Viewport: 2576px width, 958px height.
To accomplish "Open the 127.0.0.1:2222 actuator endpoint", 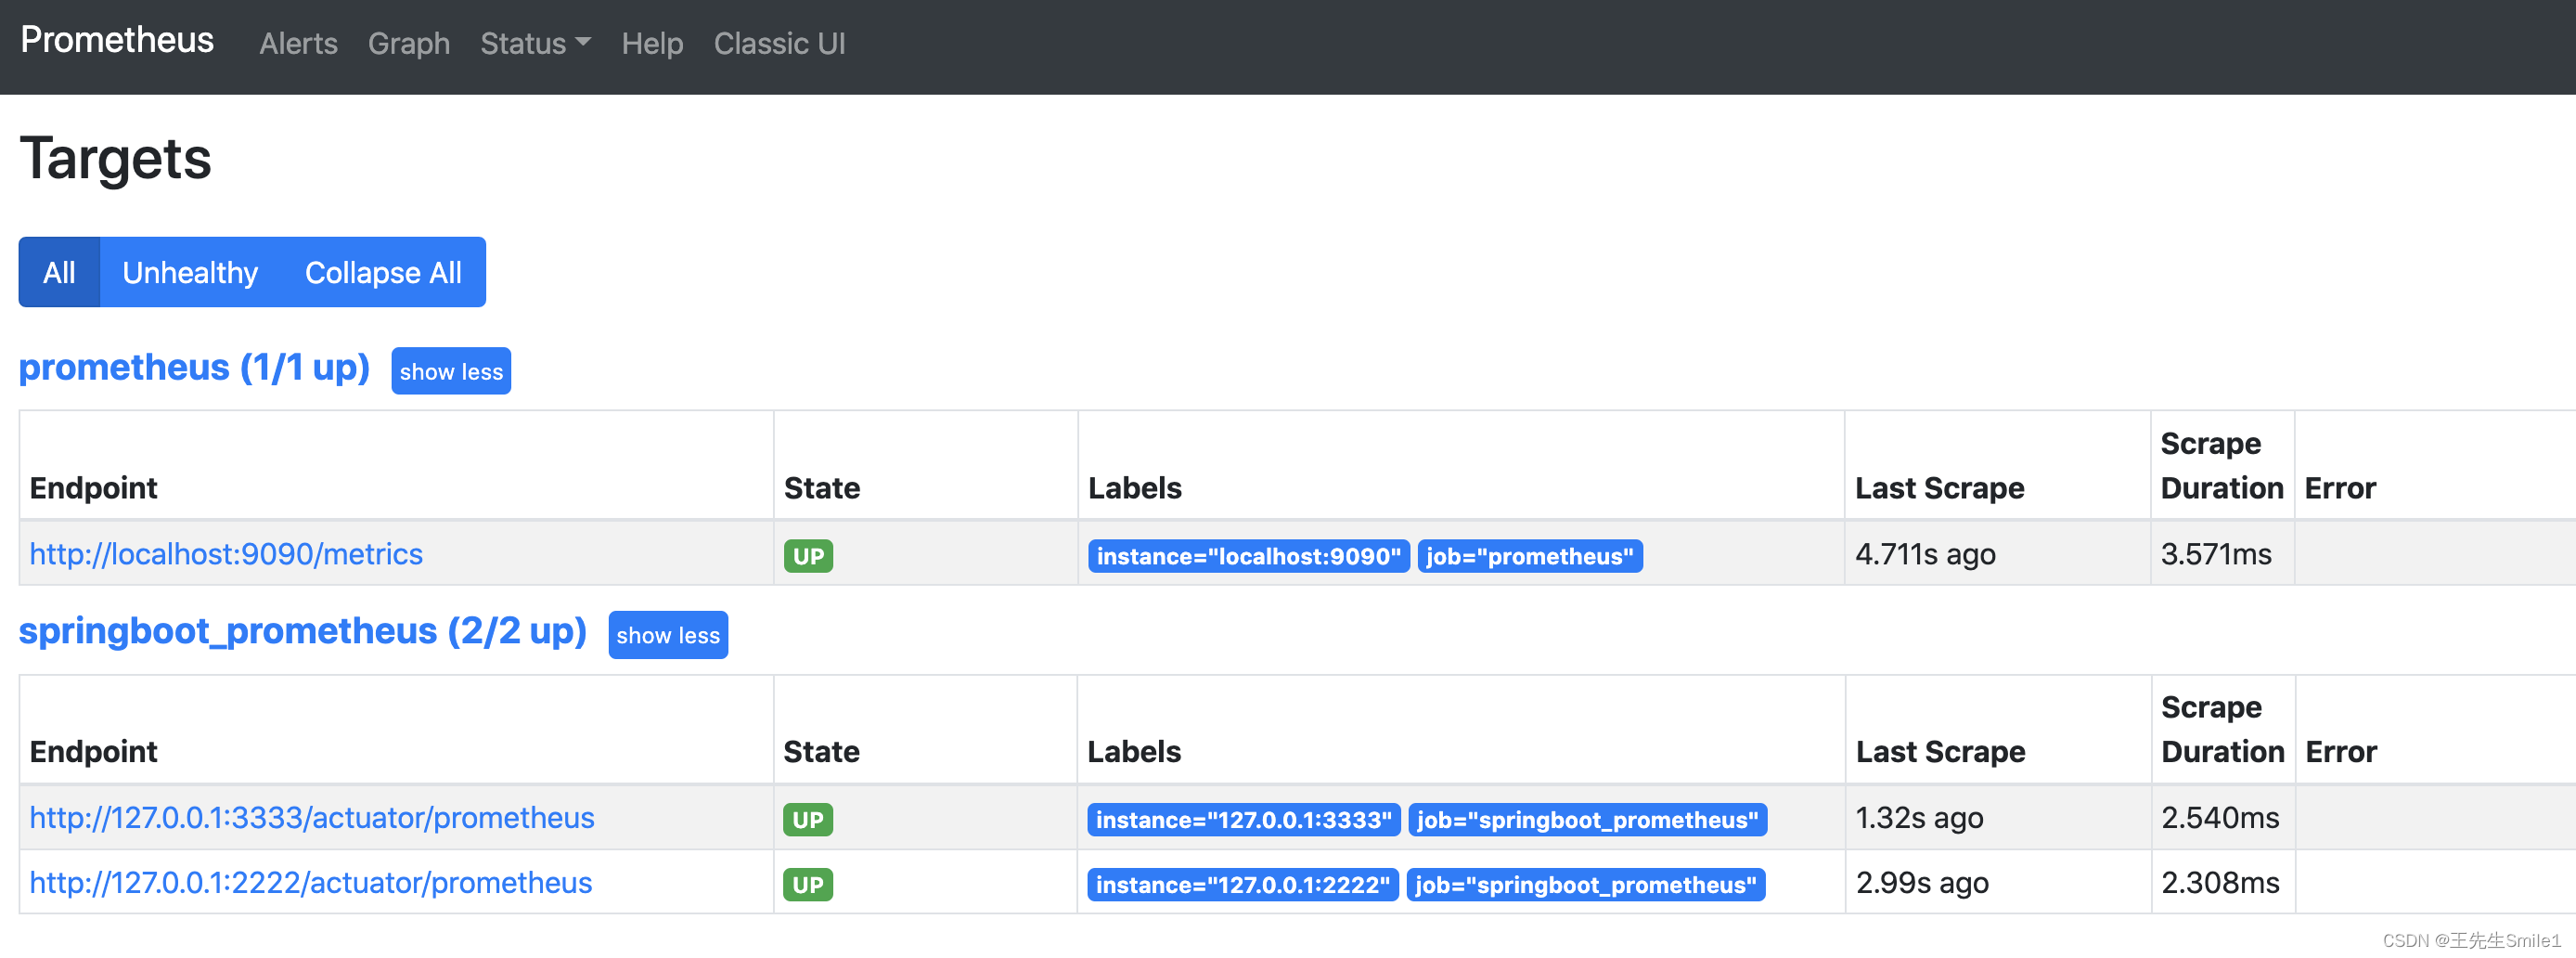I will coord(310,882).
